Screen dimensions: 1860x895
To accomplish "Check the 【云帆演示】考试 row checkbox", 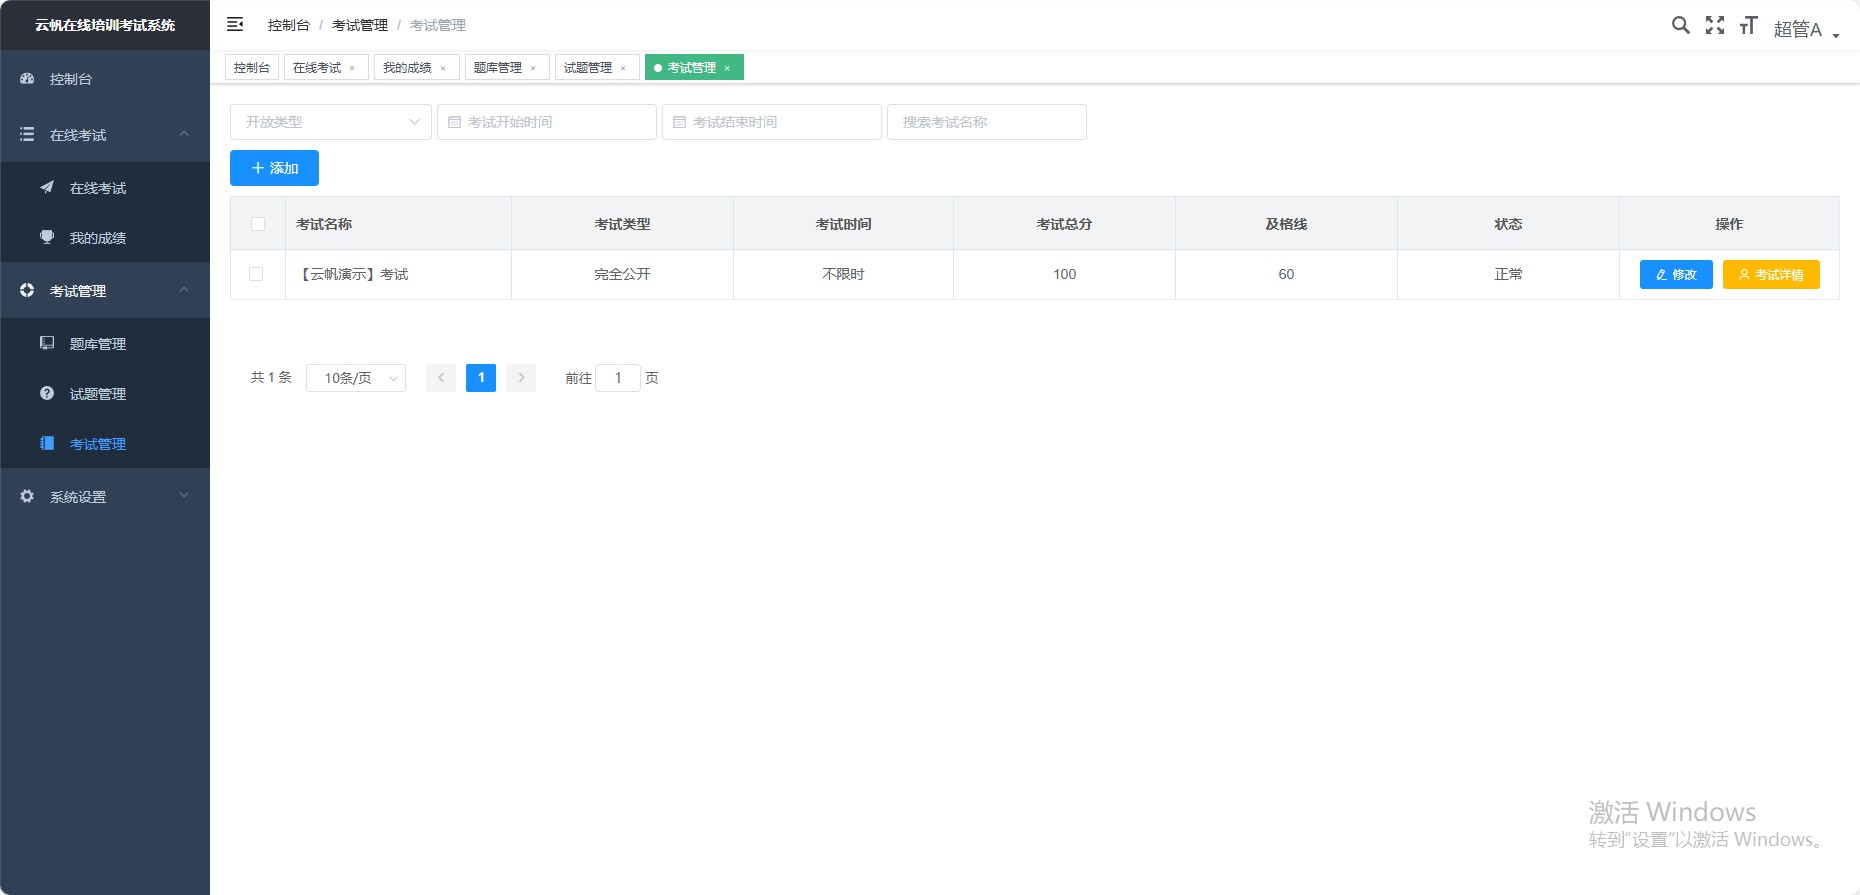I will click(256, 274).
